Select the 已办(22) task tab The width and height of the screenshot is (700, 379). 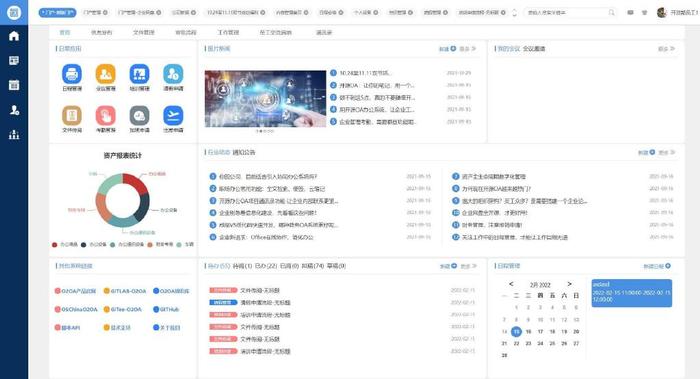coord(266,266)
